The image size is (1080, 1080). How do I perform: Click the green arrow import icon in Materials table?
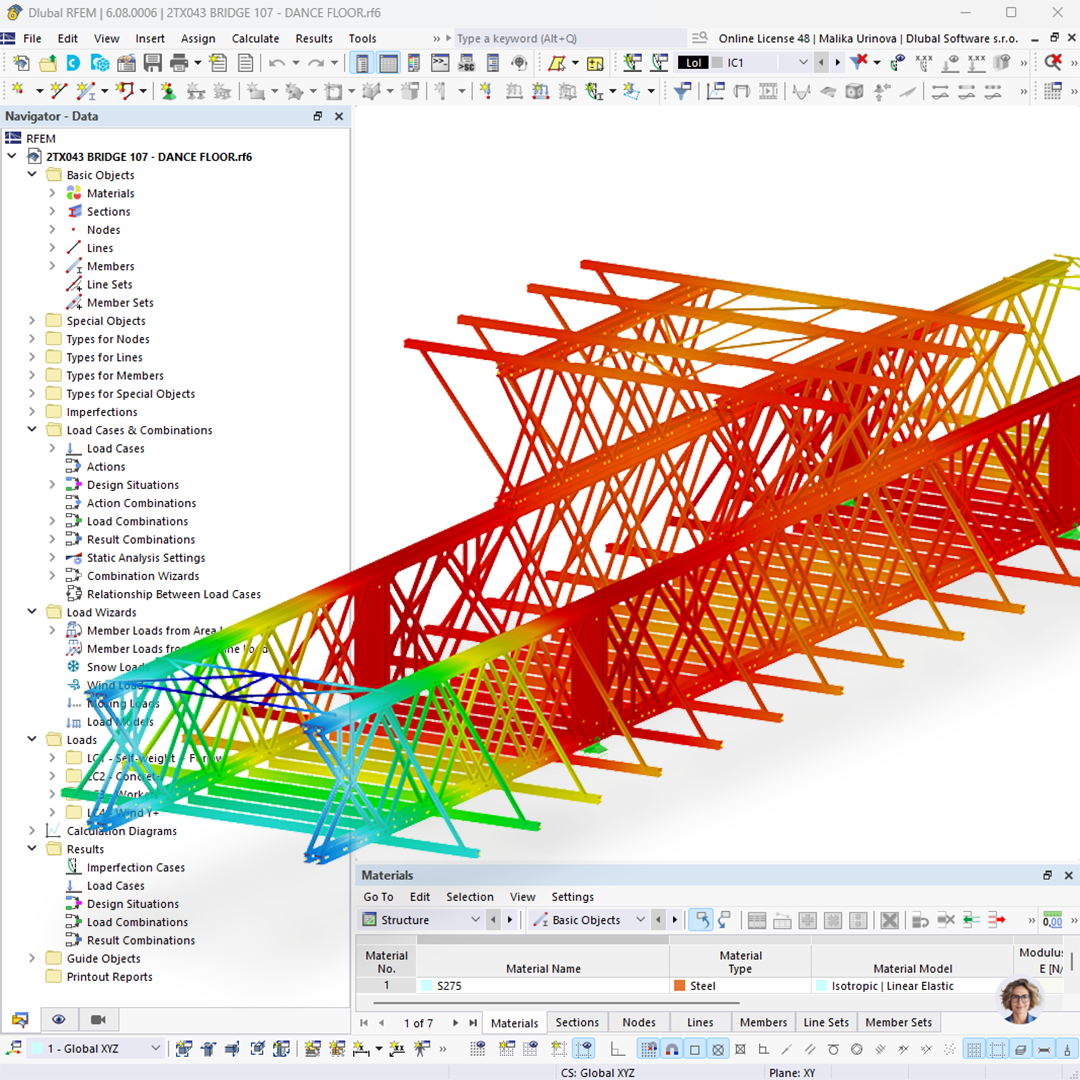click(971, 920)
